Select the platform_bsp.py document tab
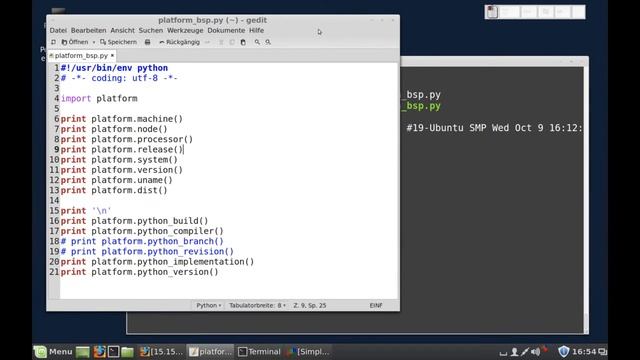640x360 pixels. (81, 56)
